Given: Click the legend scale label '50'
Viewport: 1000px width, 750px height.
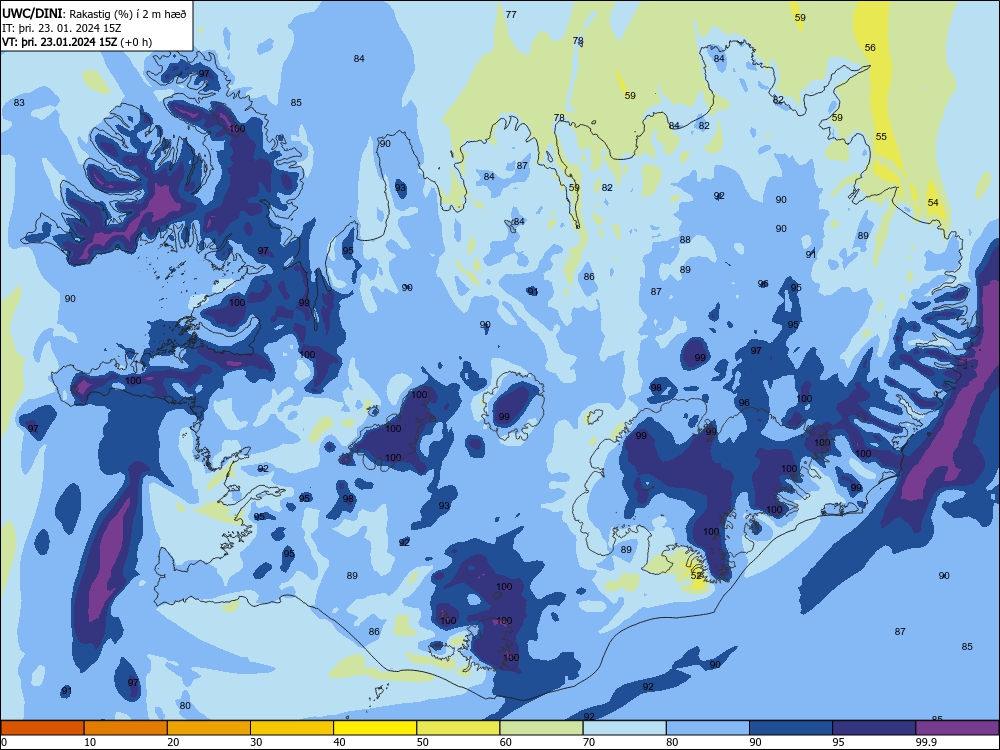Looking at the screenshot, I should [422, 742].
